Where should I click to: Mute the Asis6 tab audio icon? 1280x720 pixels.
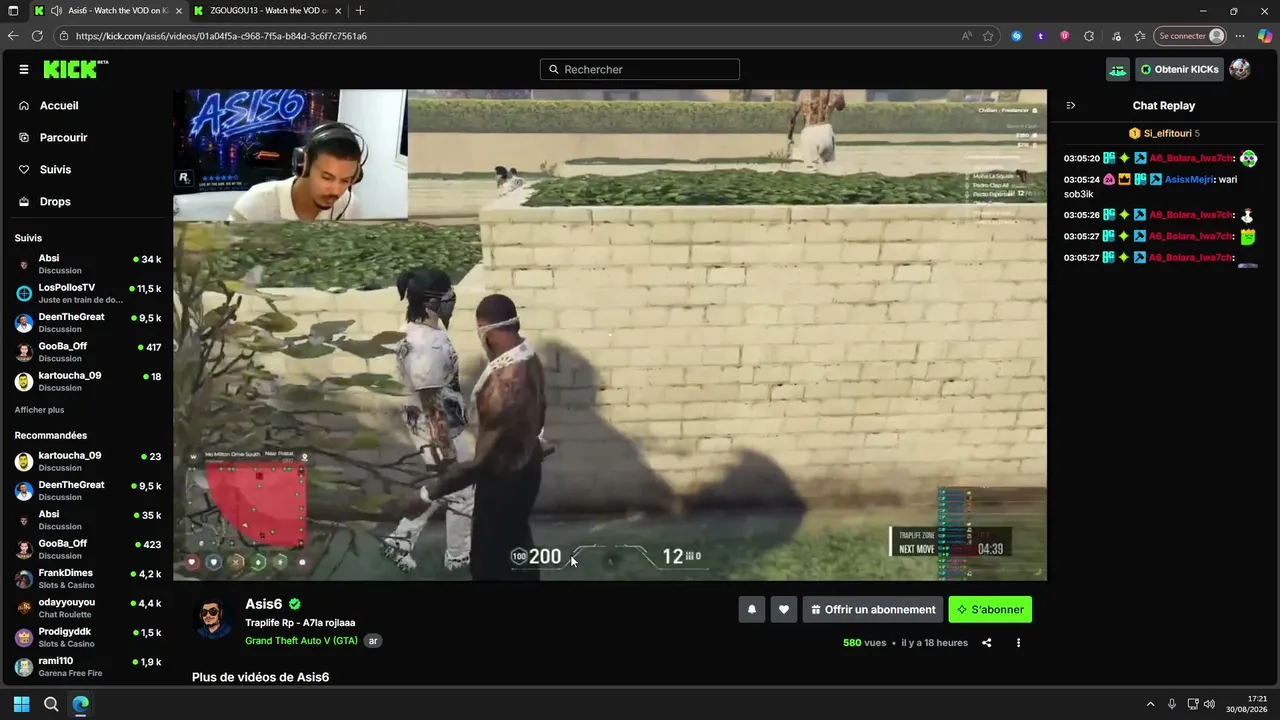pos(56,11)
